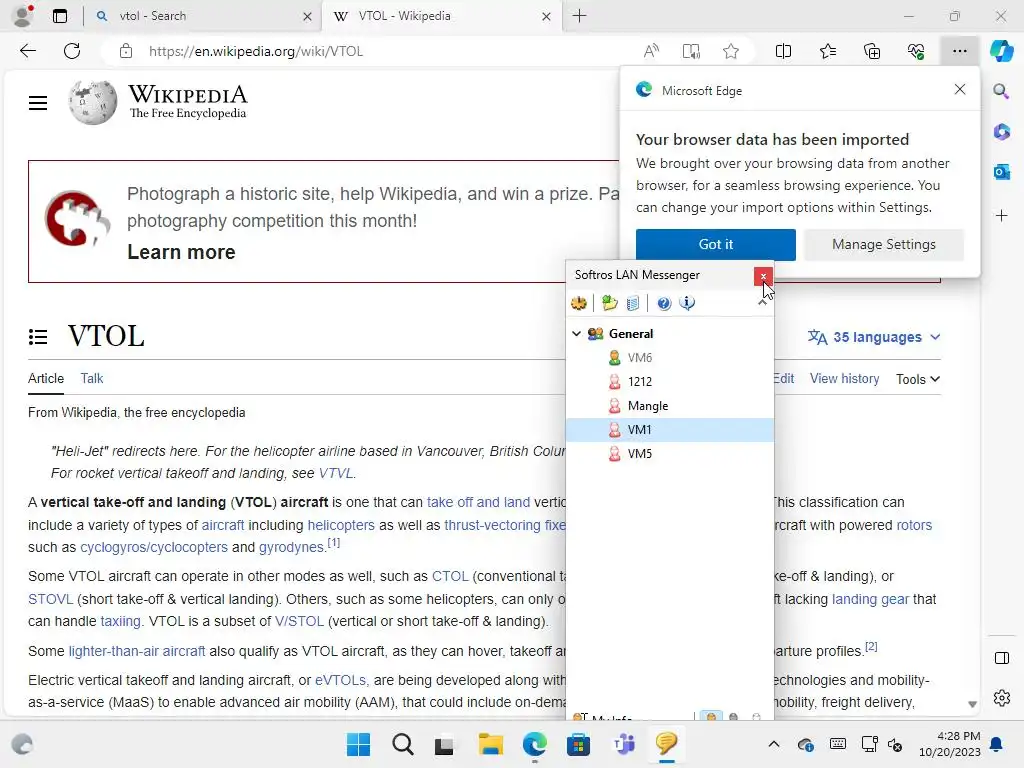Click the Wikipedia globe logo
The width and height of the screenshot is (1024, 768).
point(93,103)
